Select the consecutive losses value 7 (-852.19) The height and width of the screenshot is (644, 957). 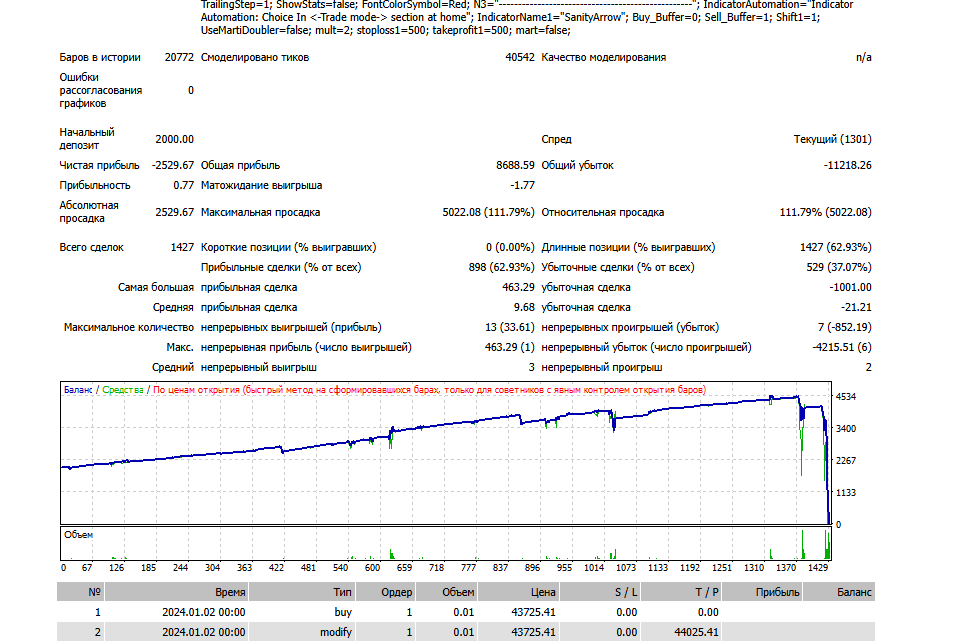coord(845,327)
